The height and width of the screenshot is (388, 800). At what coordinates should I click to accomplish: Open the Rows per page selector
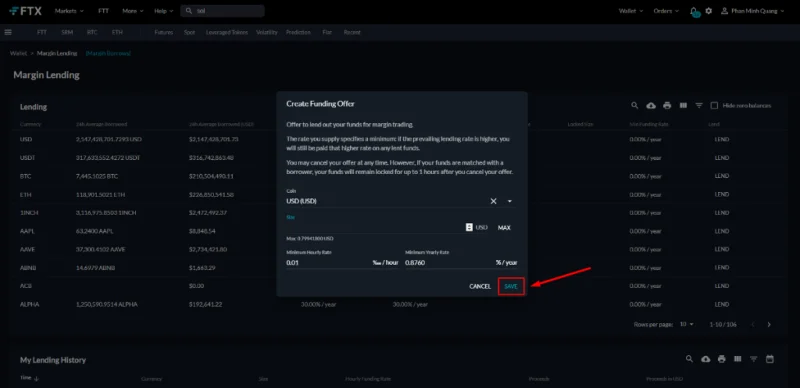686,325
